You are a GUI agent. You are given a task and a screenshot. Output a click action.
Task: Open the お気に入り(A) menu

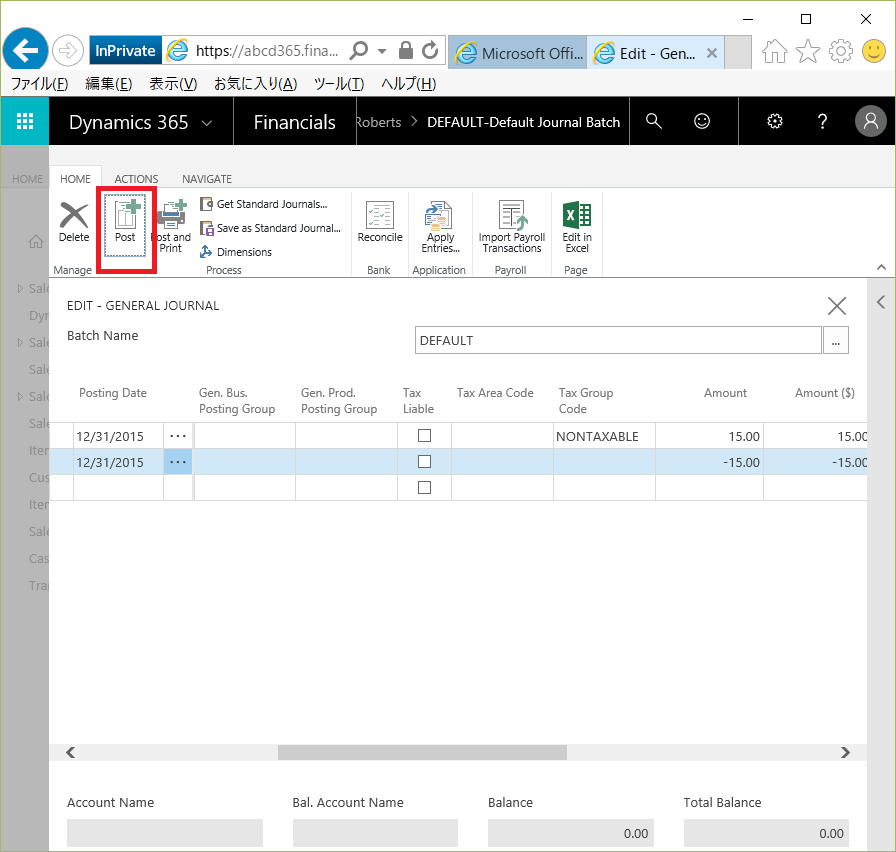(255, 84)
